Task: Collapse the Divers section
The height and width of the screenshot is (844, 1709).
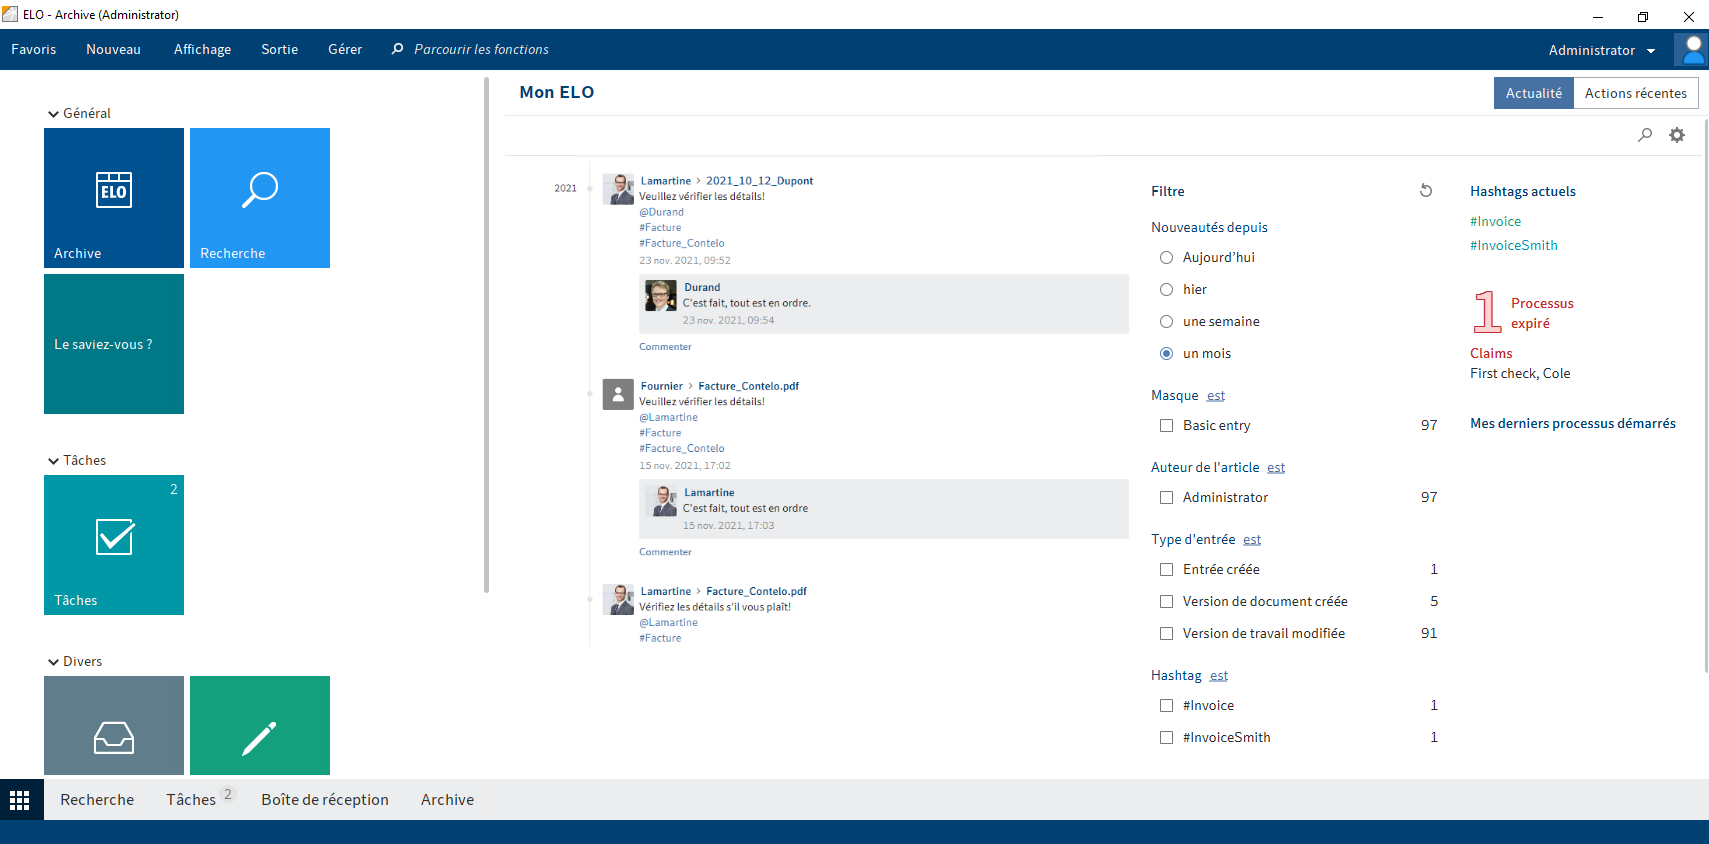Action: pyautogui.click(x=53, y=662)
